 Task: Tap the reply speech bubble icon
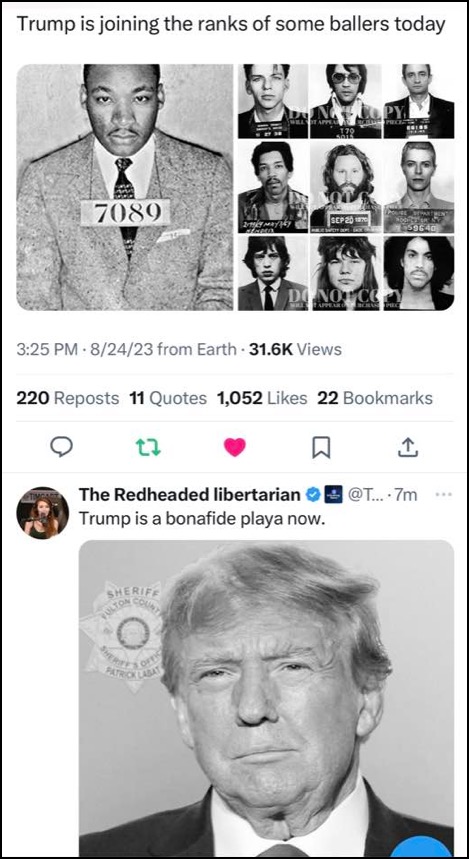coord(62,448)
